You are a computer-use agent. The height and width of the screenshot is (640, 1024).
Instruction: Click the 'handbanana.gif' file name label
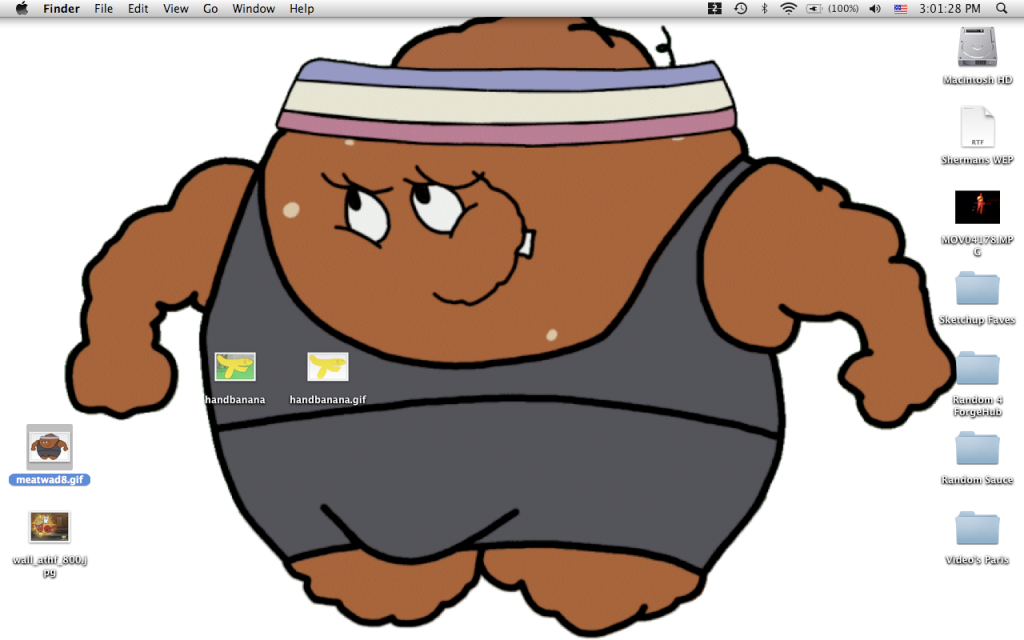click(x=328, y=400)
